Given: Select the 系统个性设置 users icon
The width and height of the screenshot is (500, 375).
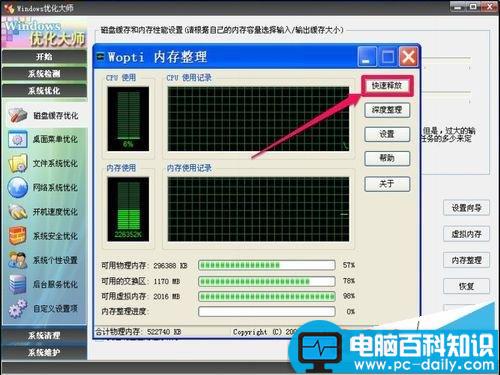Looking at the screenshot, I should 18,260.
